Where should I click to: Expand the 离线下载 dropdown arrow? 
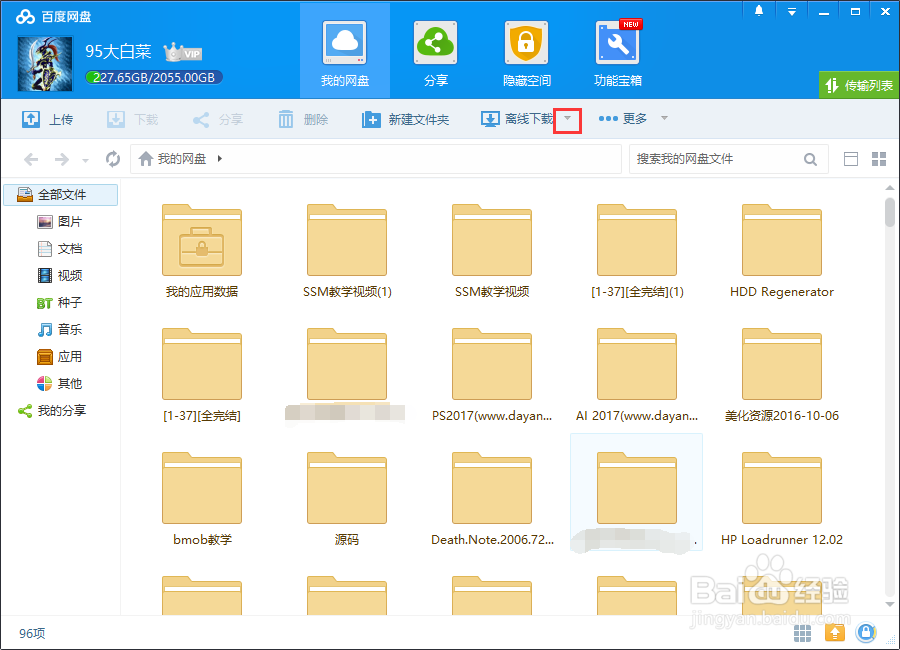pos(568,119)
